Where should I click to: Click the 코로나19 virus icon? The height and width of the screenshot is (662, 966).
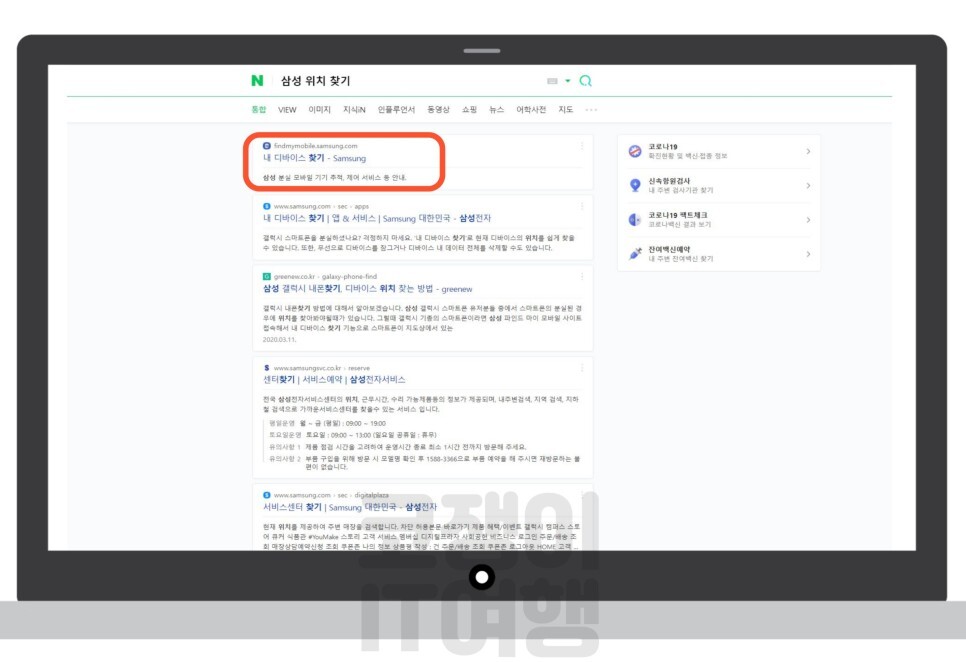pos(635,151)
